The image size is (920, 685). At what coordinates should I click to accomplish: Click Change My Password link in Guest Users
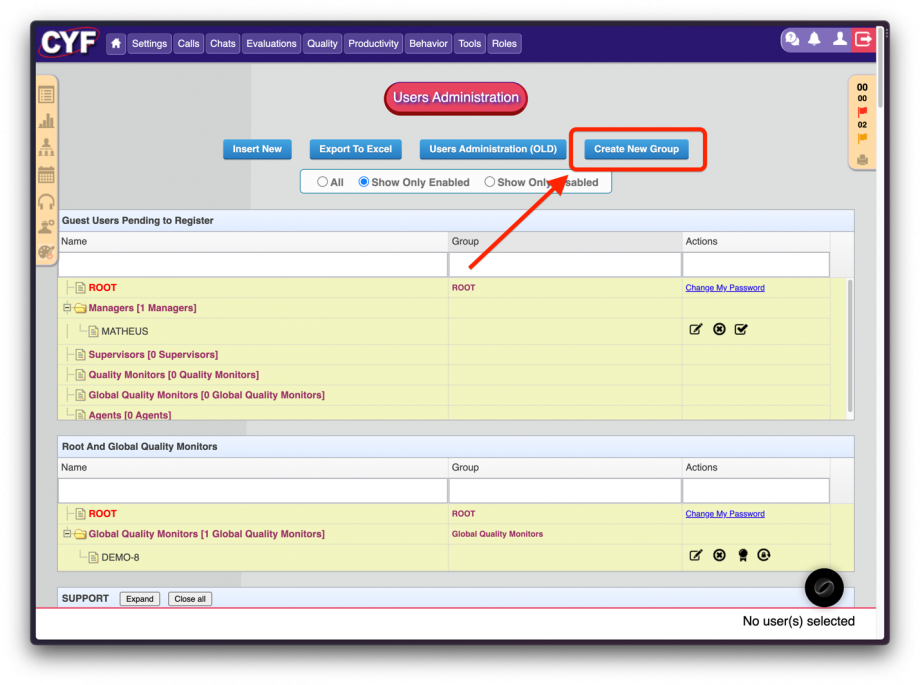tap(724, 288)
